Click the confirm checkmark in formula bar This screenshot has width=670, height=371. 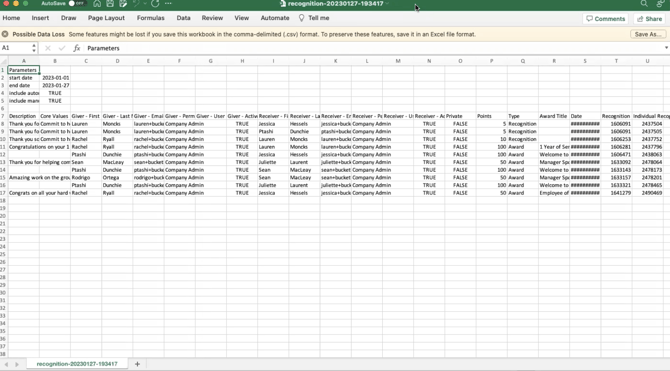pos(62,48)
